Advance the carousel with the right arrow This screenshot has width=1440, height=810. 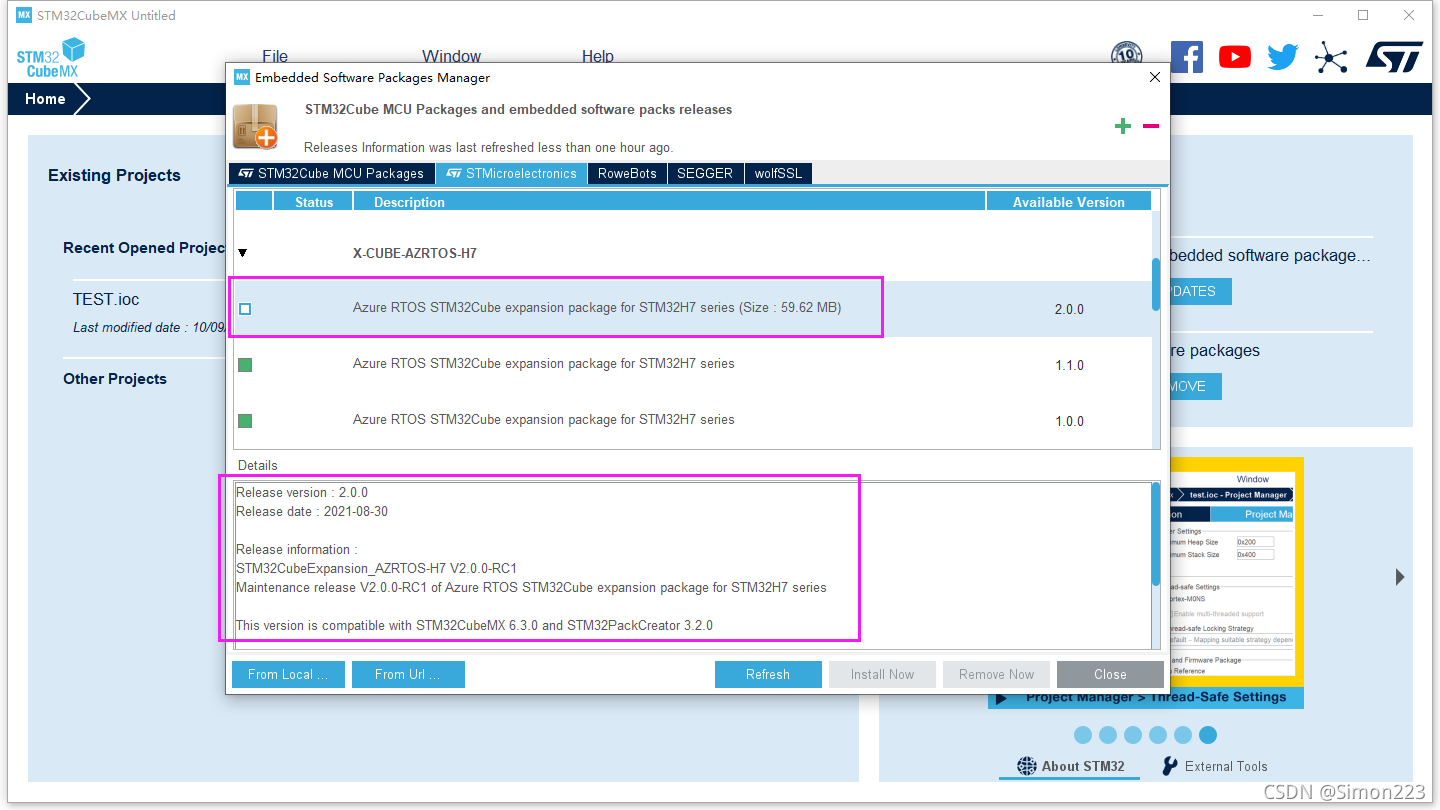[1400, 577]
